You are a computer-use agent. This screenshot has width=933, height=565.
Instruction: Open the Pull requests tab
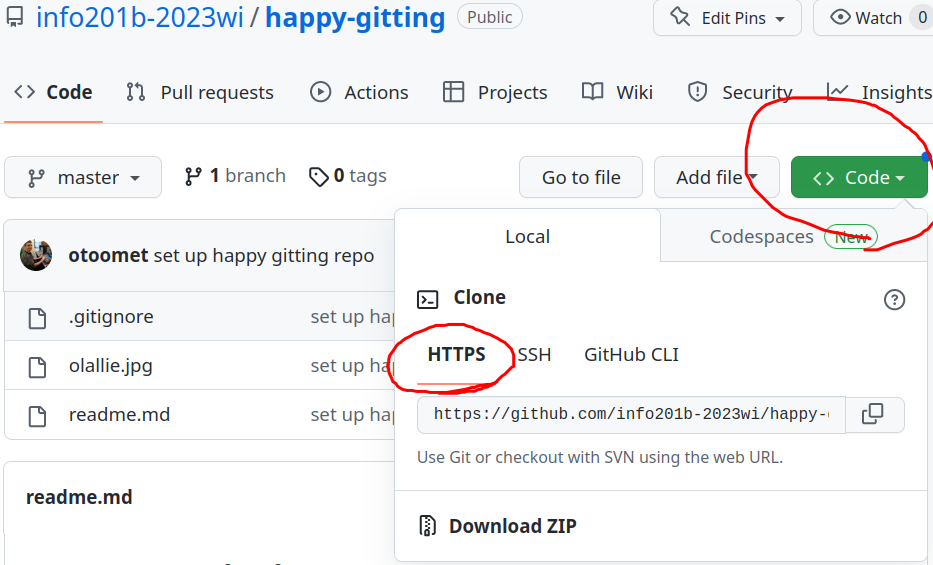click(199, 92)
